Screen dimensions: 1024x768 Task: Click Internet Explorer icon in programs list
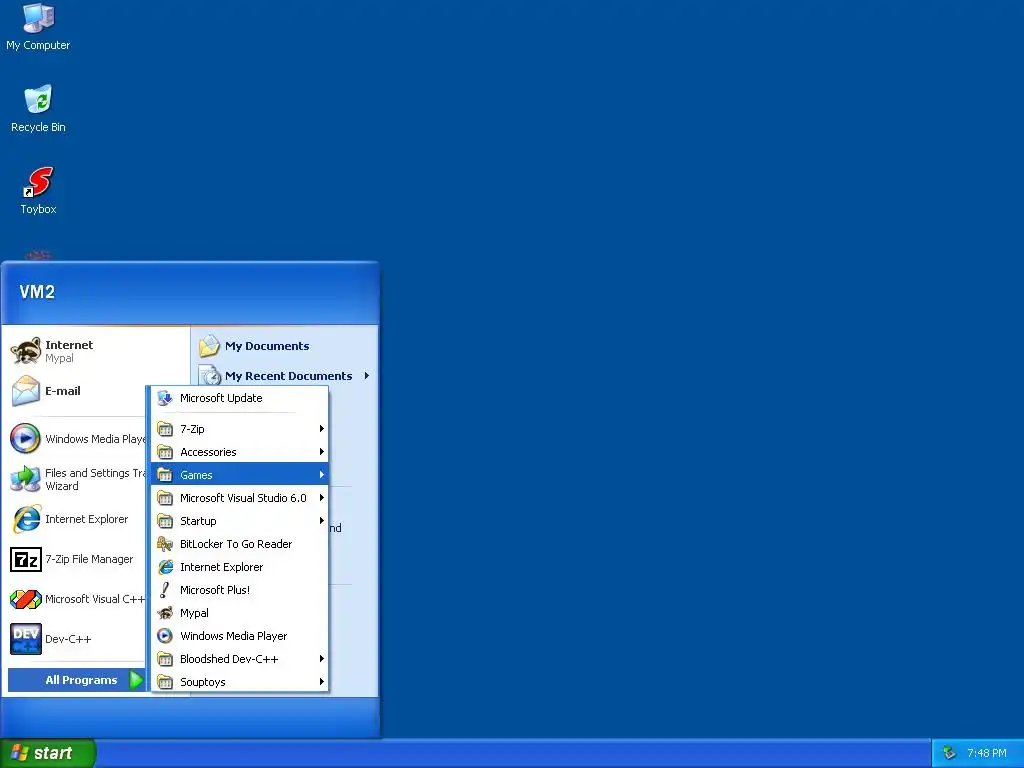point(165,567)
